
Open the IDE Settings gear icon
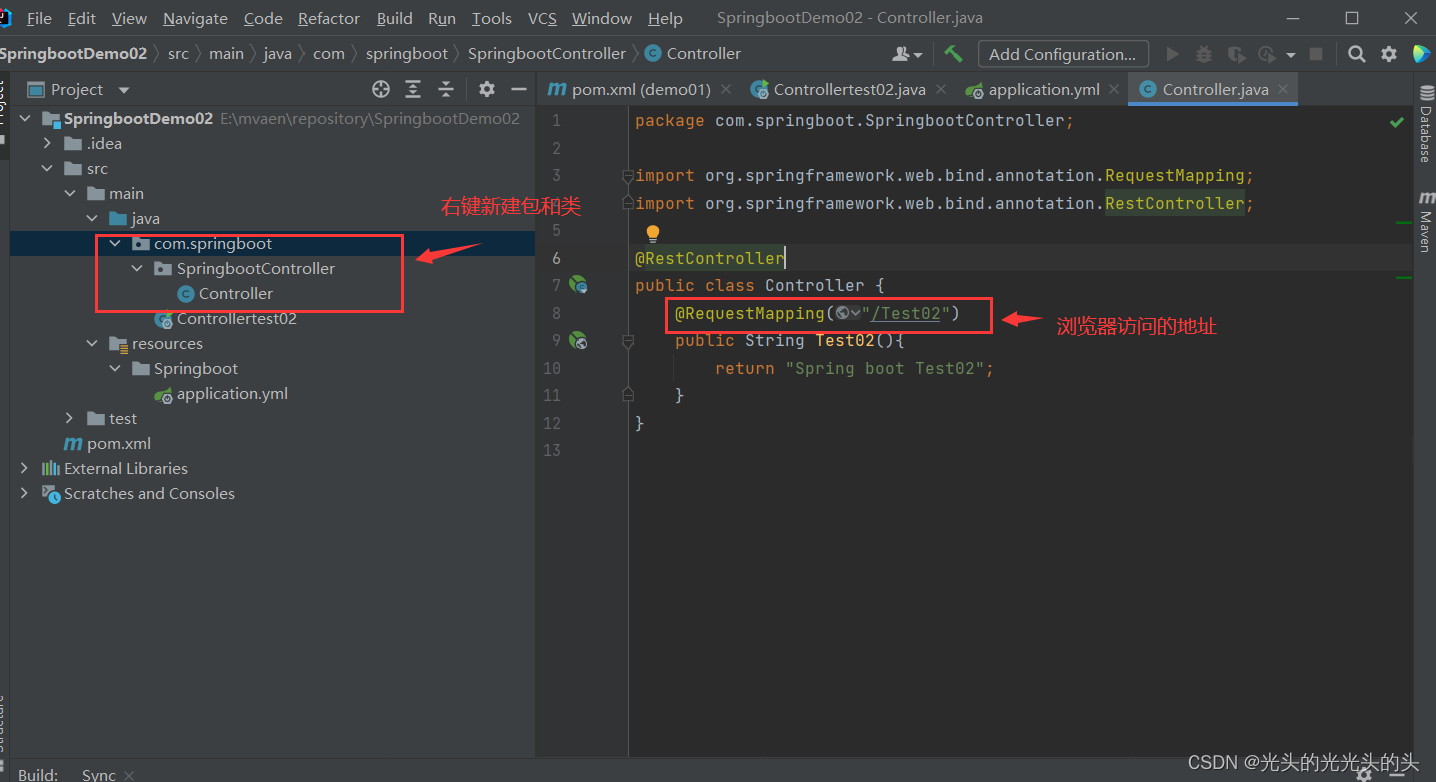tap(1389, 54)
